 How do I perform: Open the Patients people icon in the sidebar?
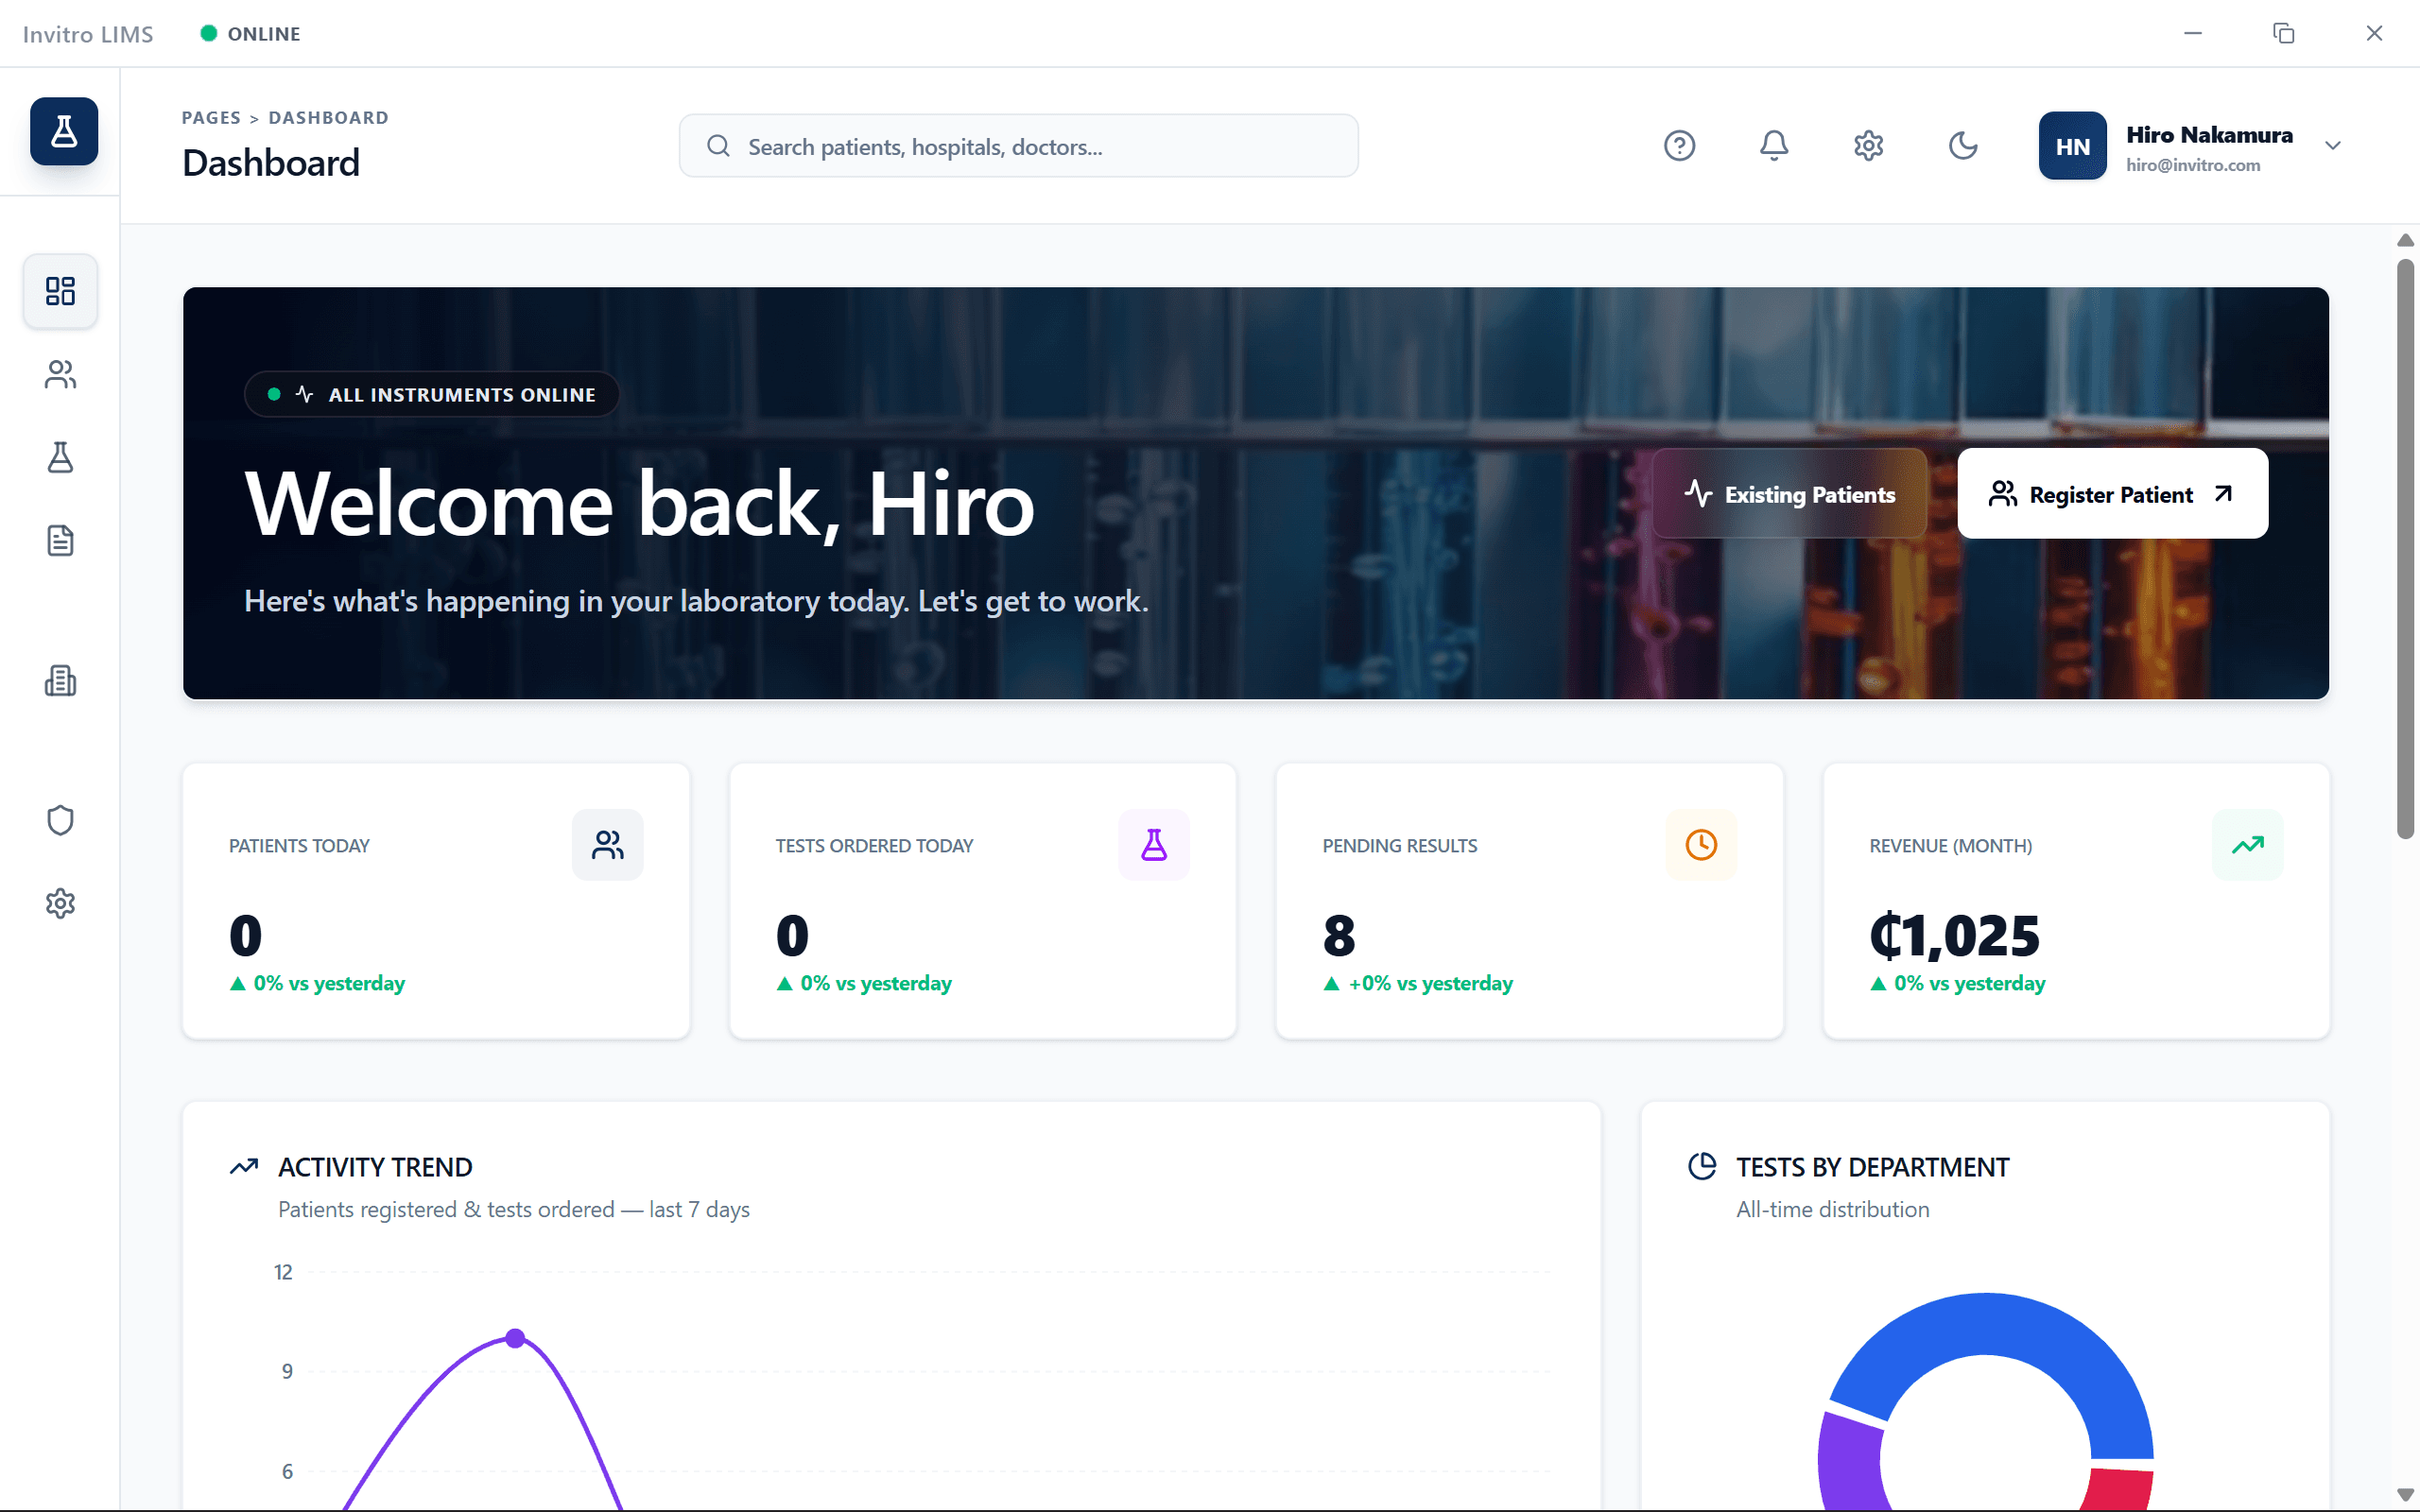[x=60, y=374]
